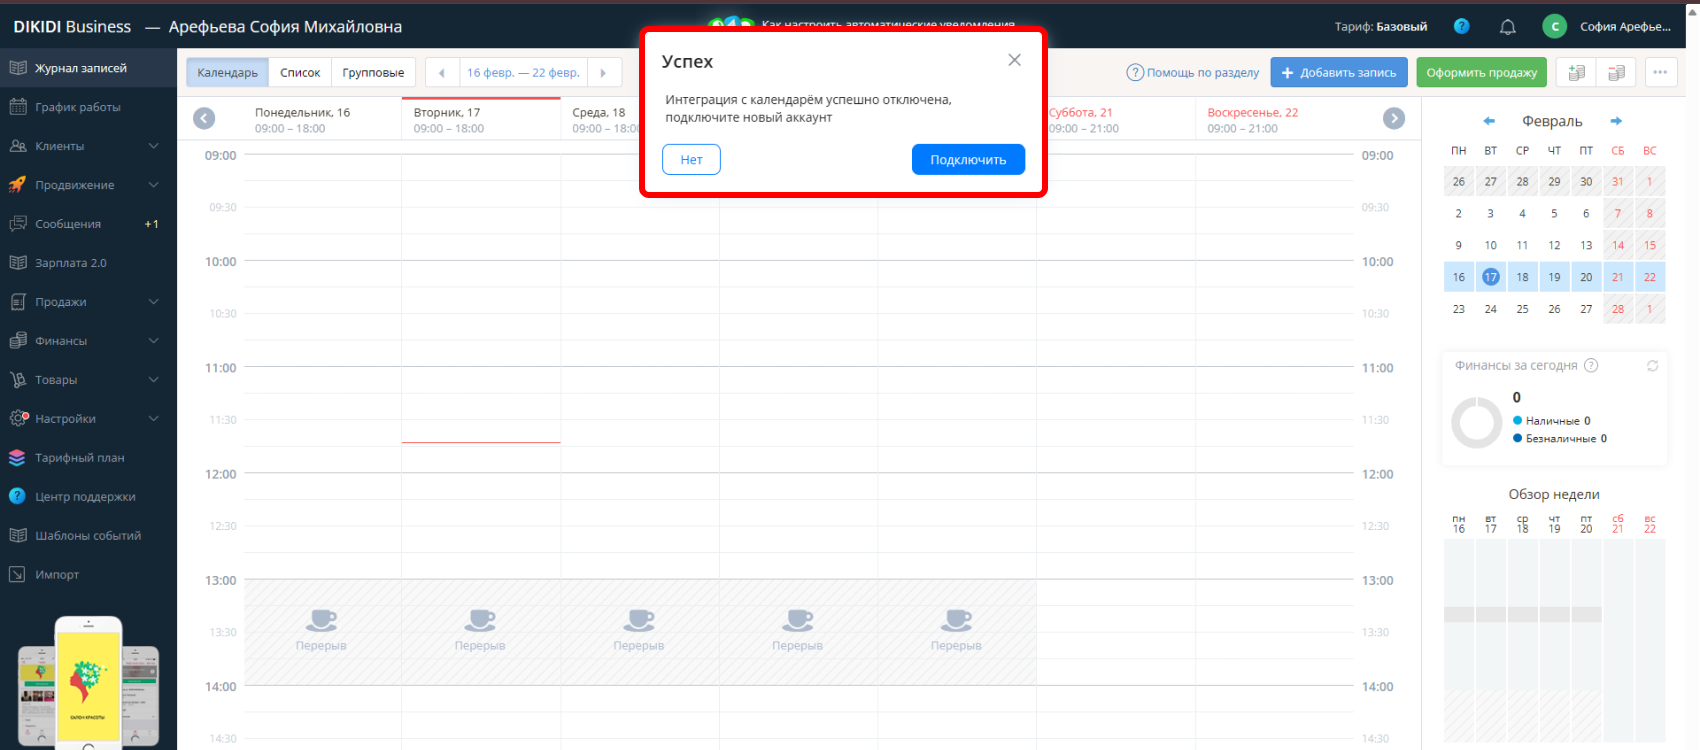Expand the Клиенты sidebar section

pyautogui.click(x=153, y=146)
